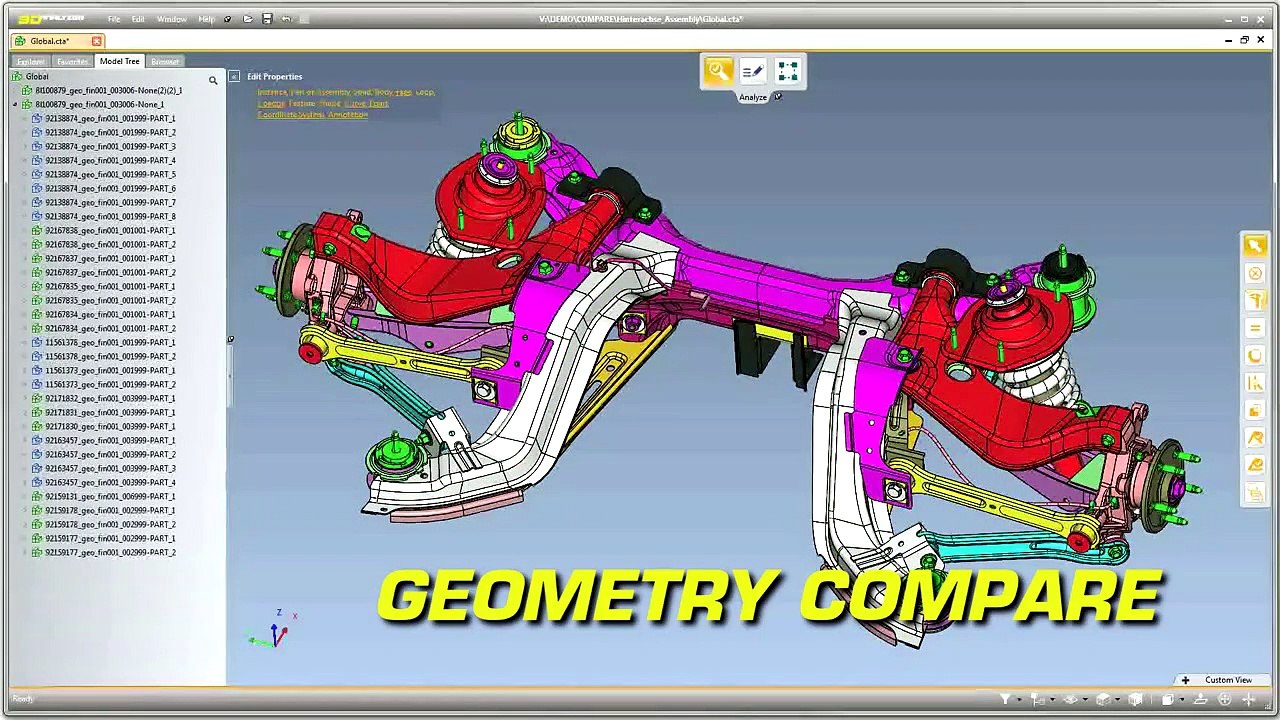This screenshot has height=720, width=1280.
Task: Click the circled cross icon in right toolbar
Action: 1255,273
